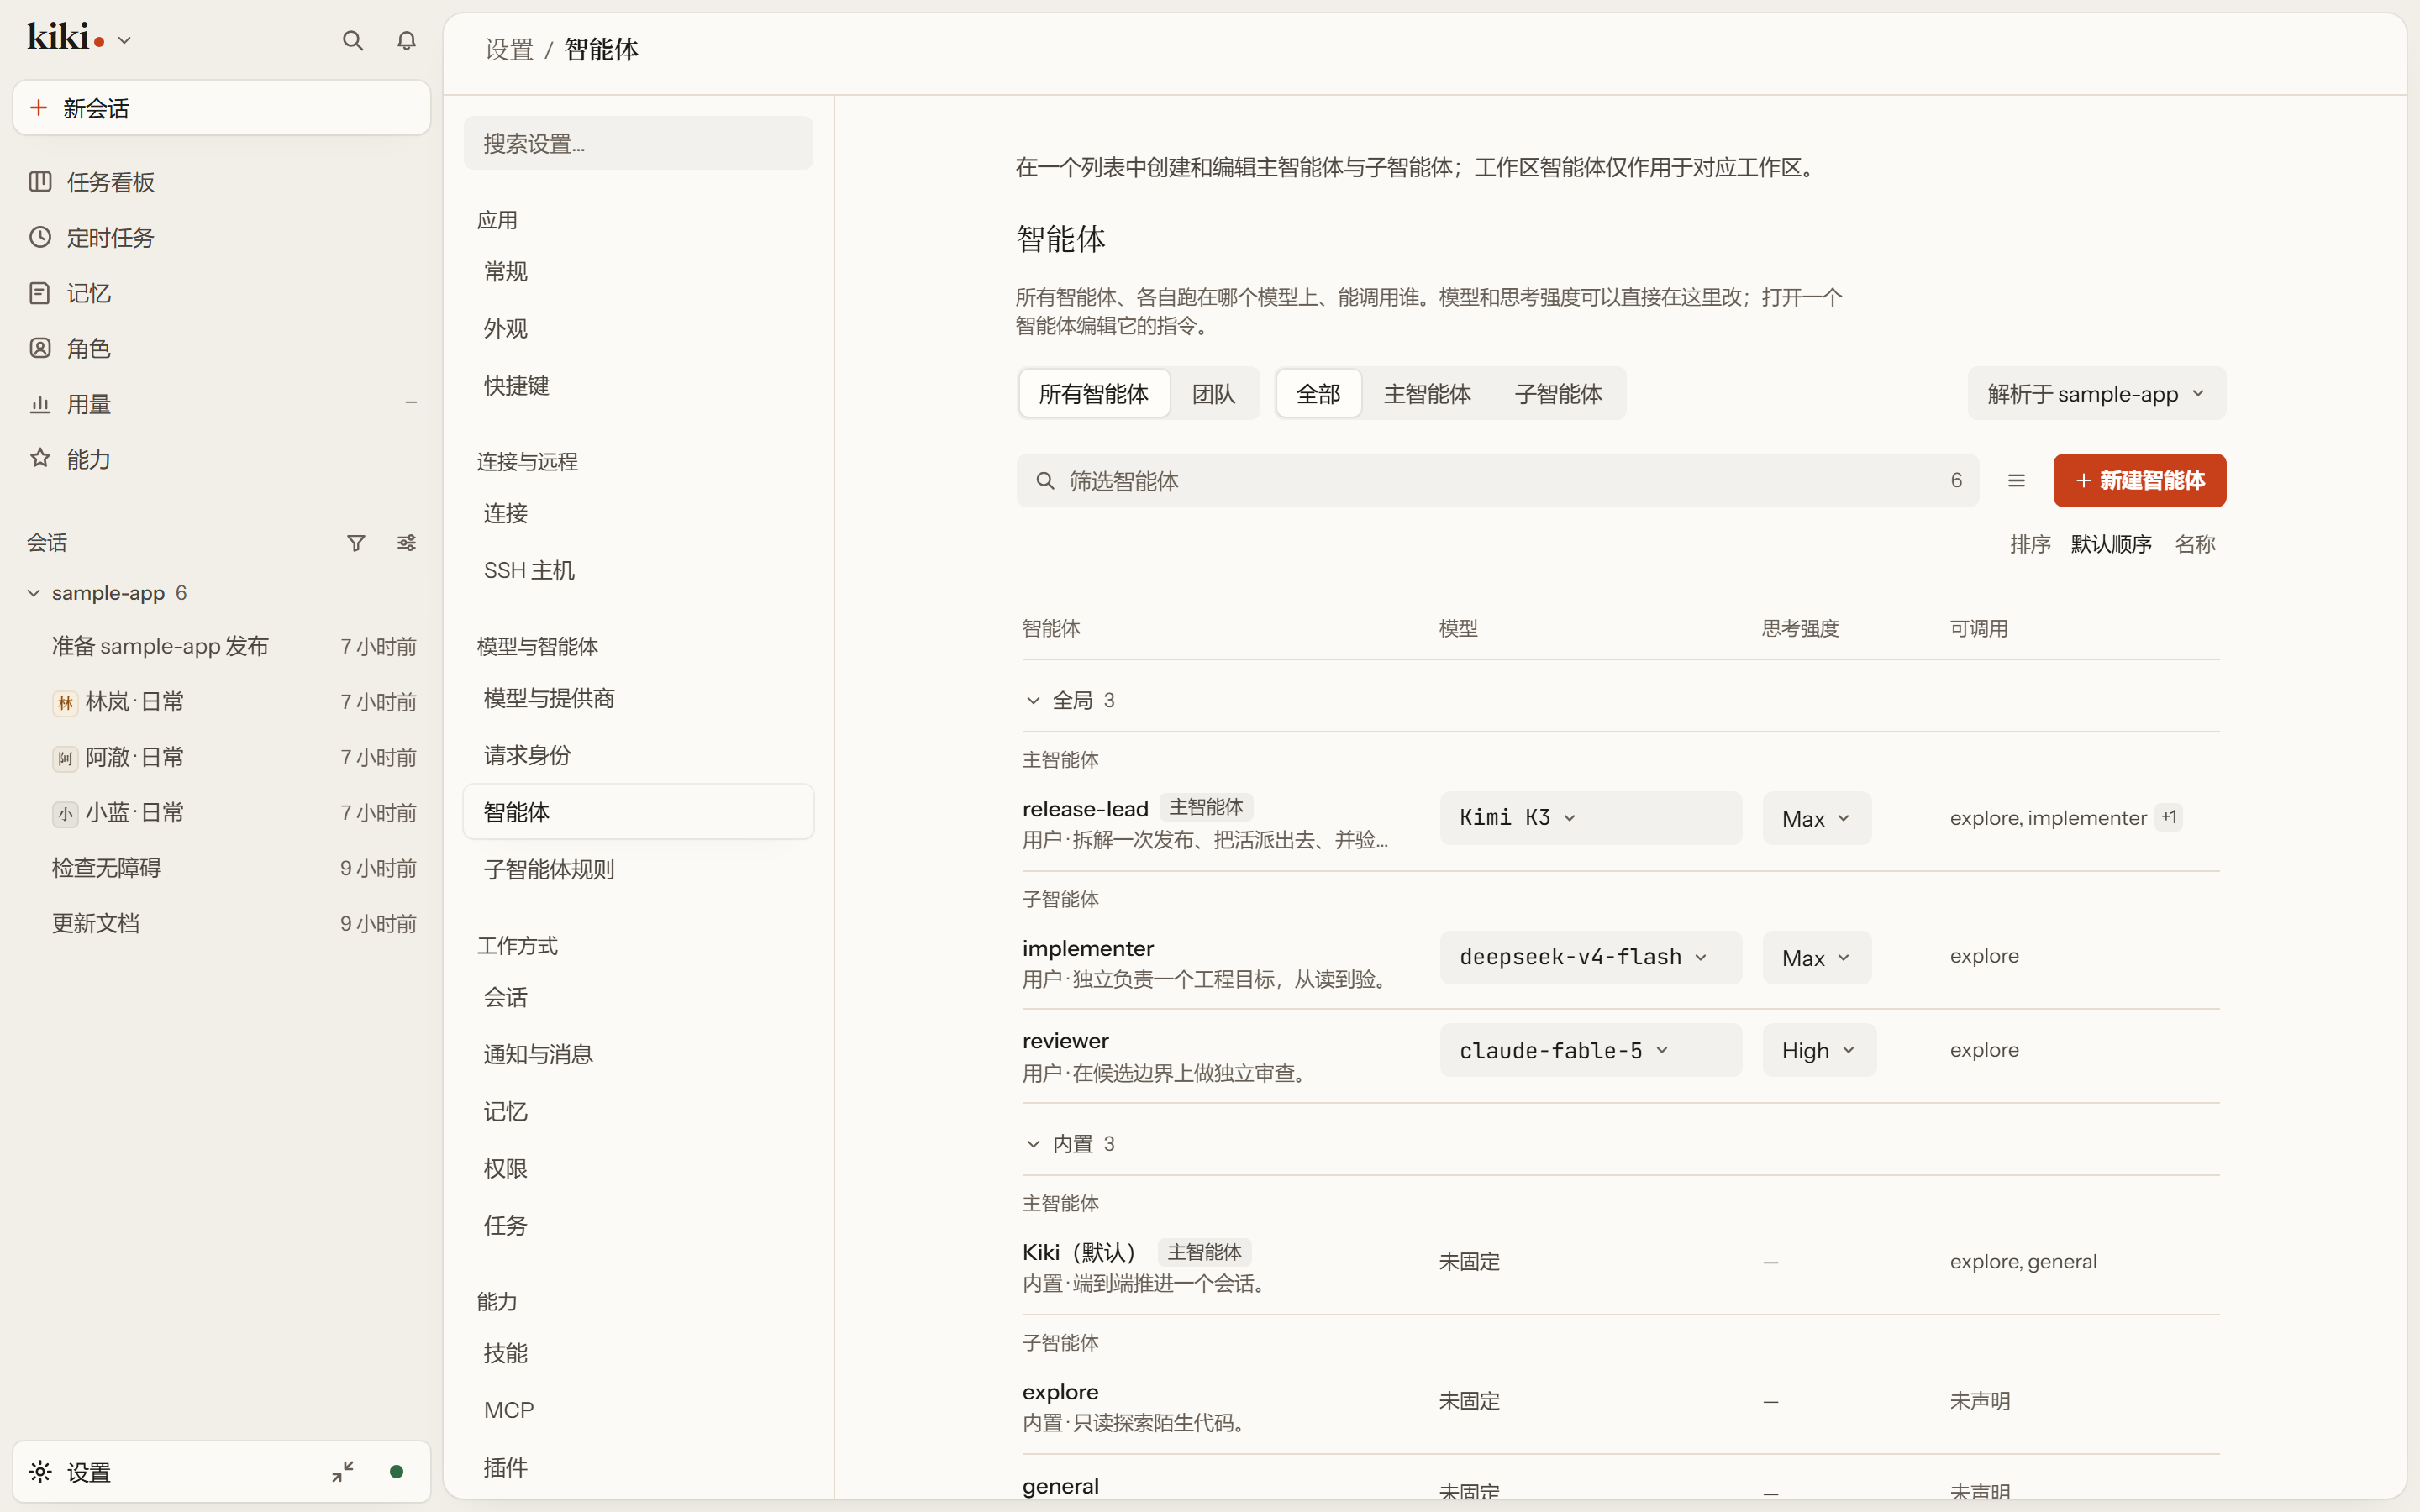Click the 搜索设置 search field
The width and height of the screenshot is (2420, 1512).
(x=638, y=143)
